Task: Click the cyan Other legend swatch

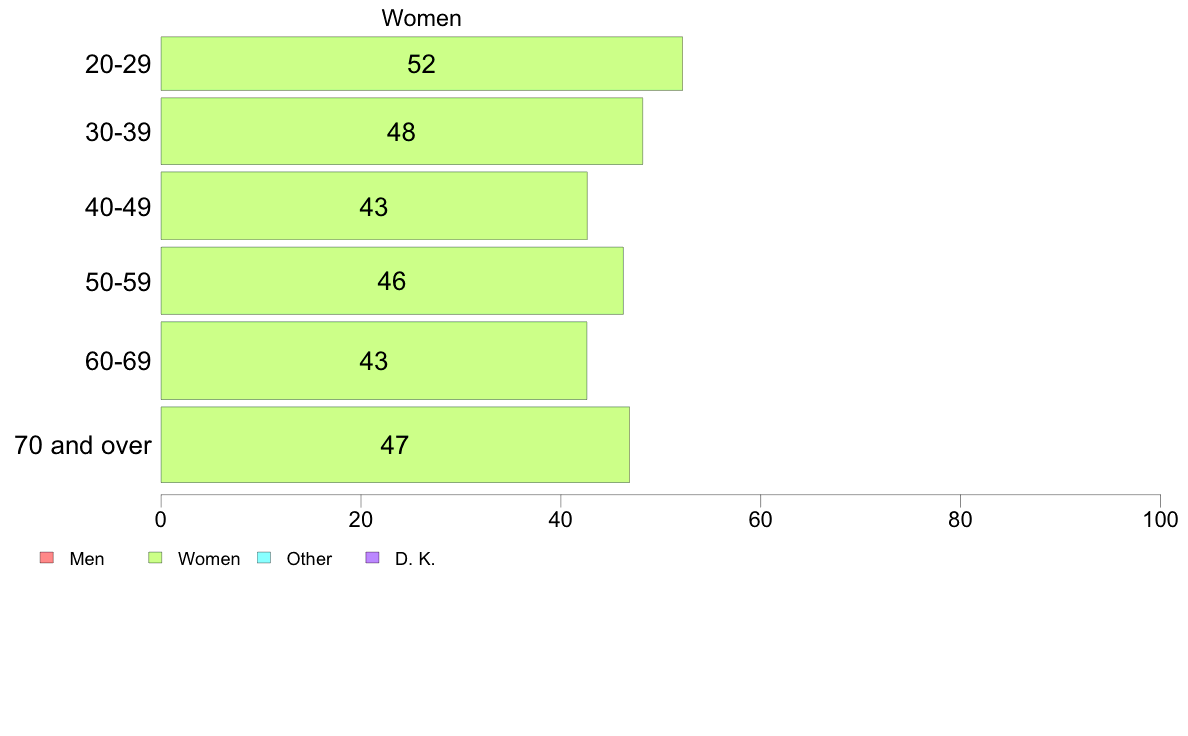Action: tap(264, 558)
